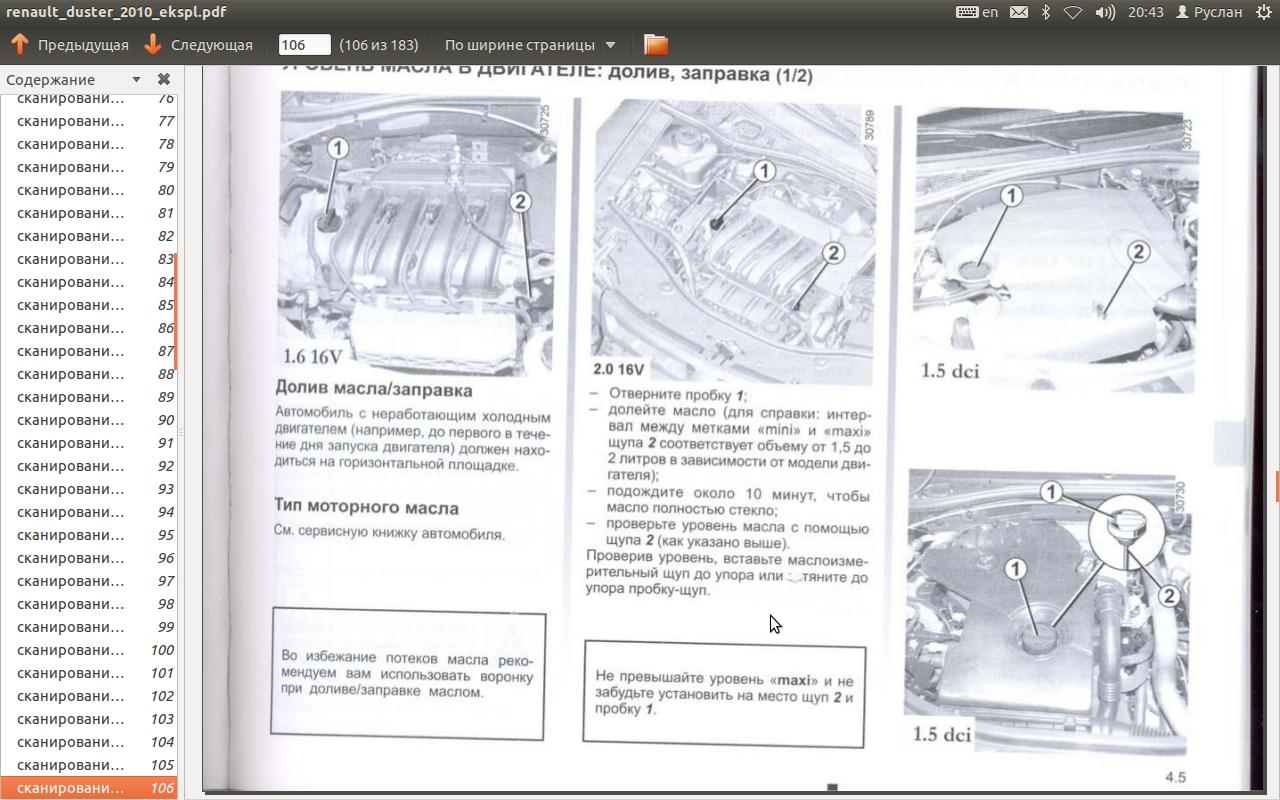Click the sidebar contents scrollbar

tap(176, 310)
